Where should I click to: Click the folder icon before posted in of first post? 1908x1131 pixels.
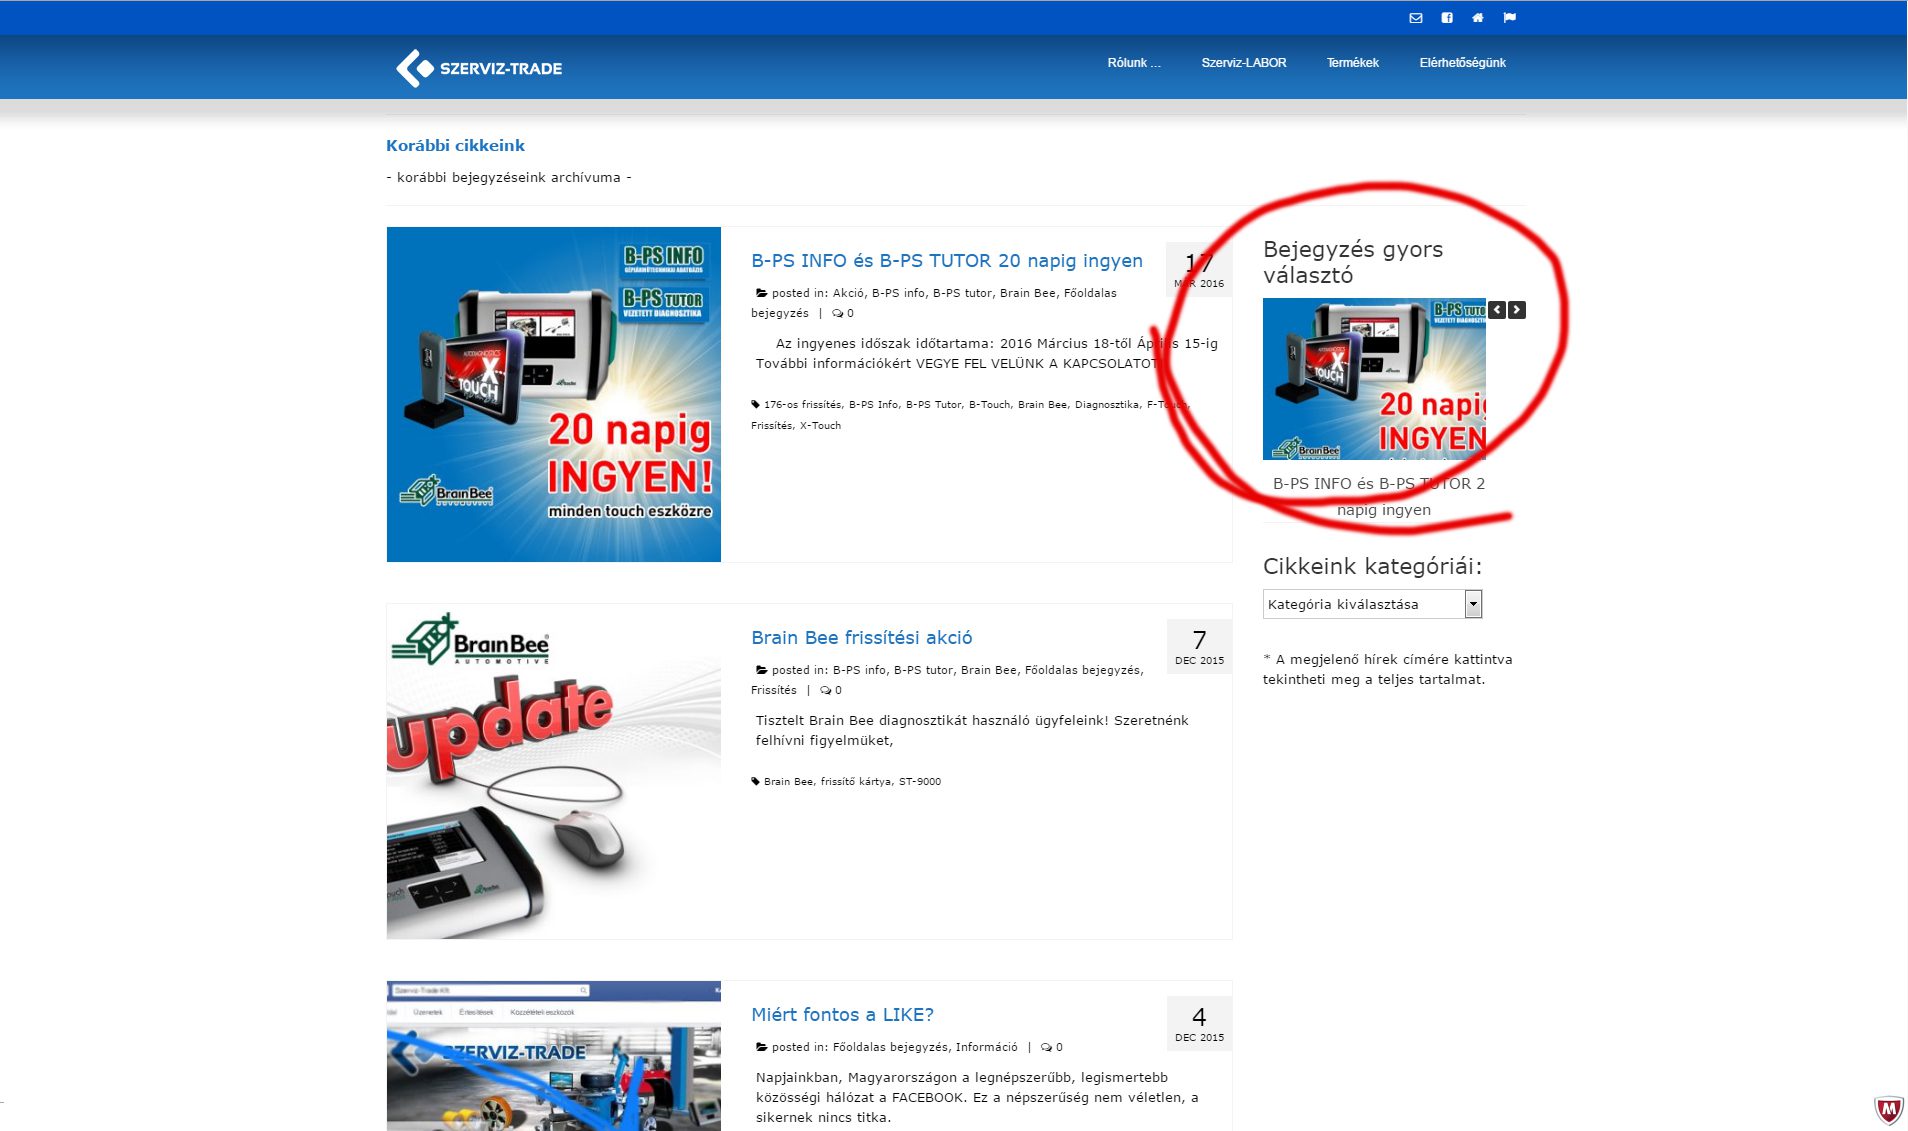click(761, 293)
